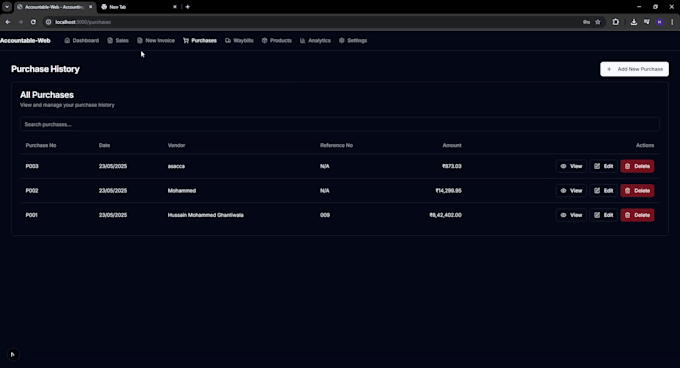The width and height of the screenshot is (680, 368).
Task: Edit purchase P002
Action: point(604,190)
